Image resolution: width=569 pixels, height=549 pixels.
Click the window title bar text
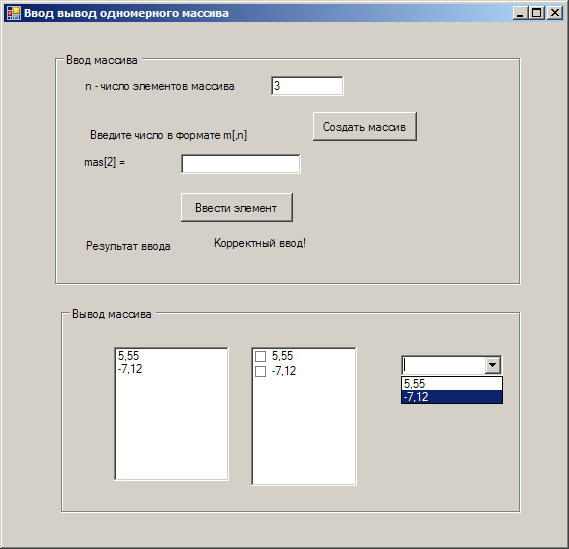pos(126,13)
